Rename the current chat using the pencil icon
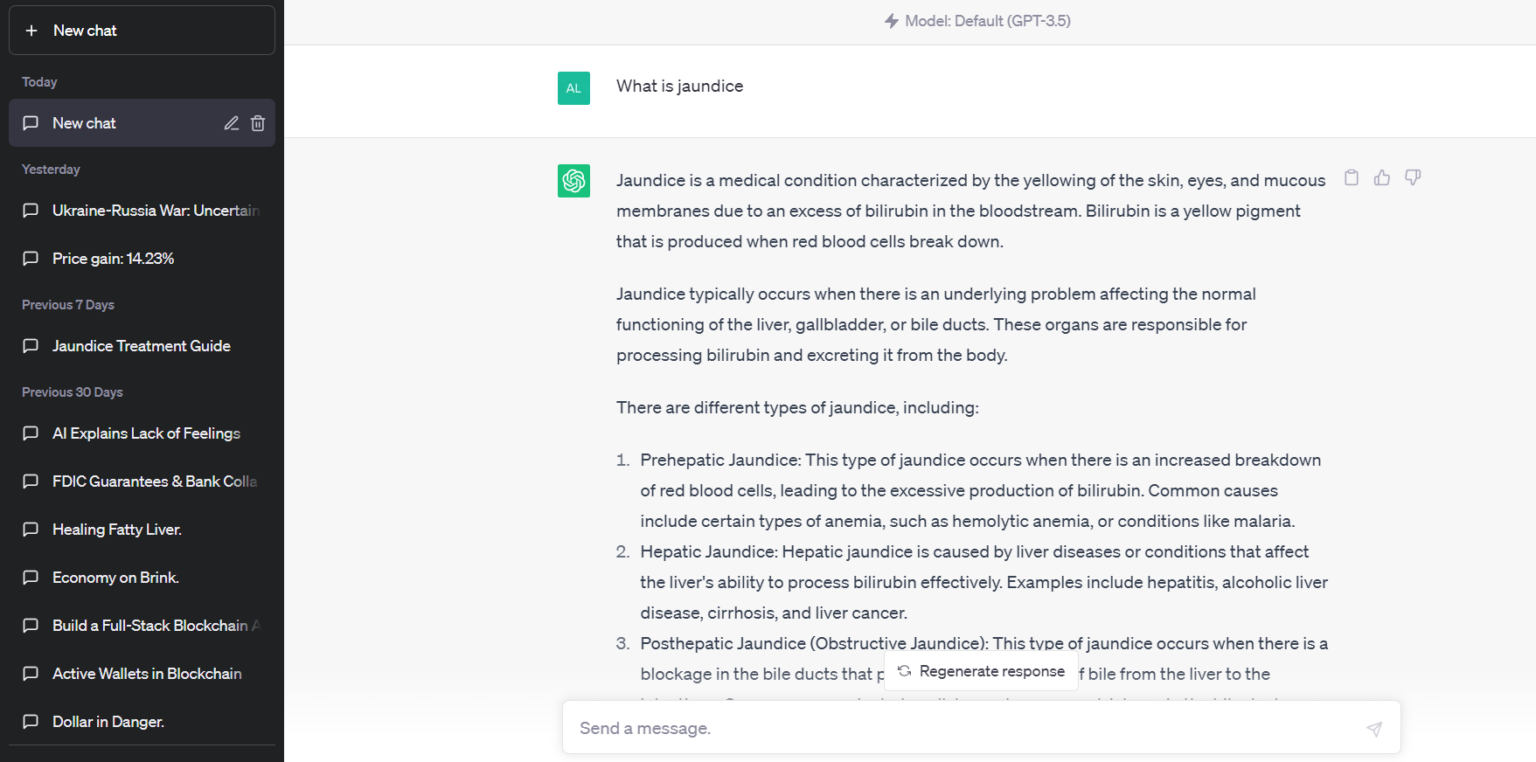The image size is (1536, 762). (231, 122)
